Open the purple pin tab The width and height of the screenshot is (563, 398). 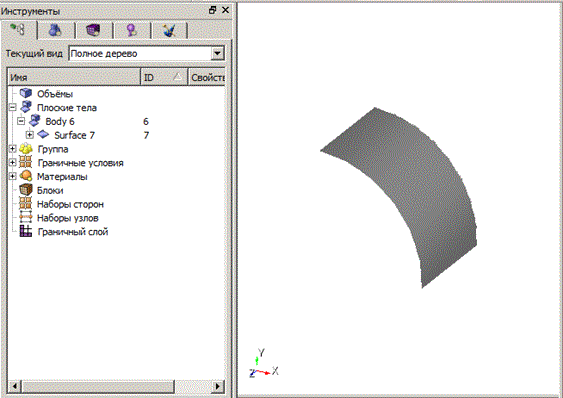(131, 30)
